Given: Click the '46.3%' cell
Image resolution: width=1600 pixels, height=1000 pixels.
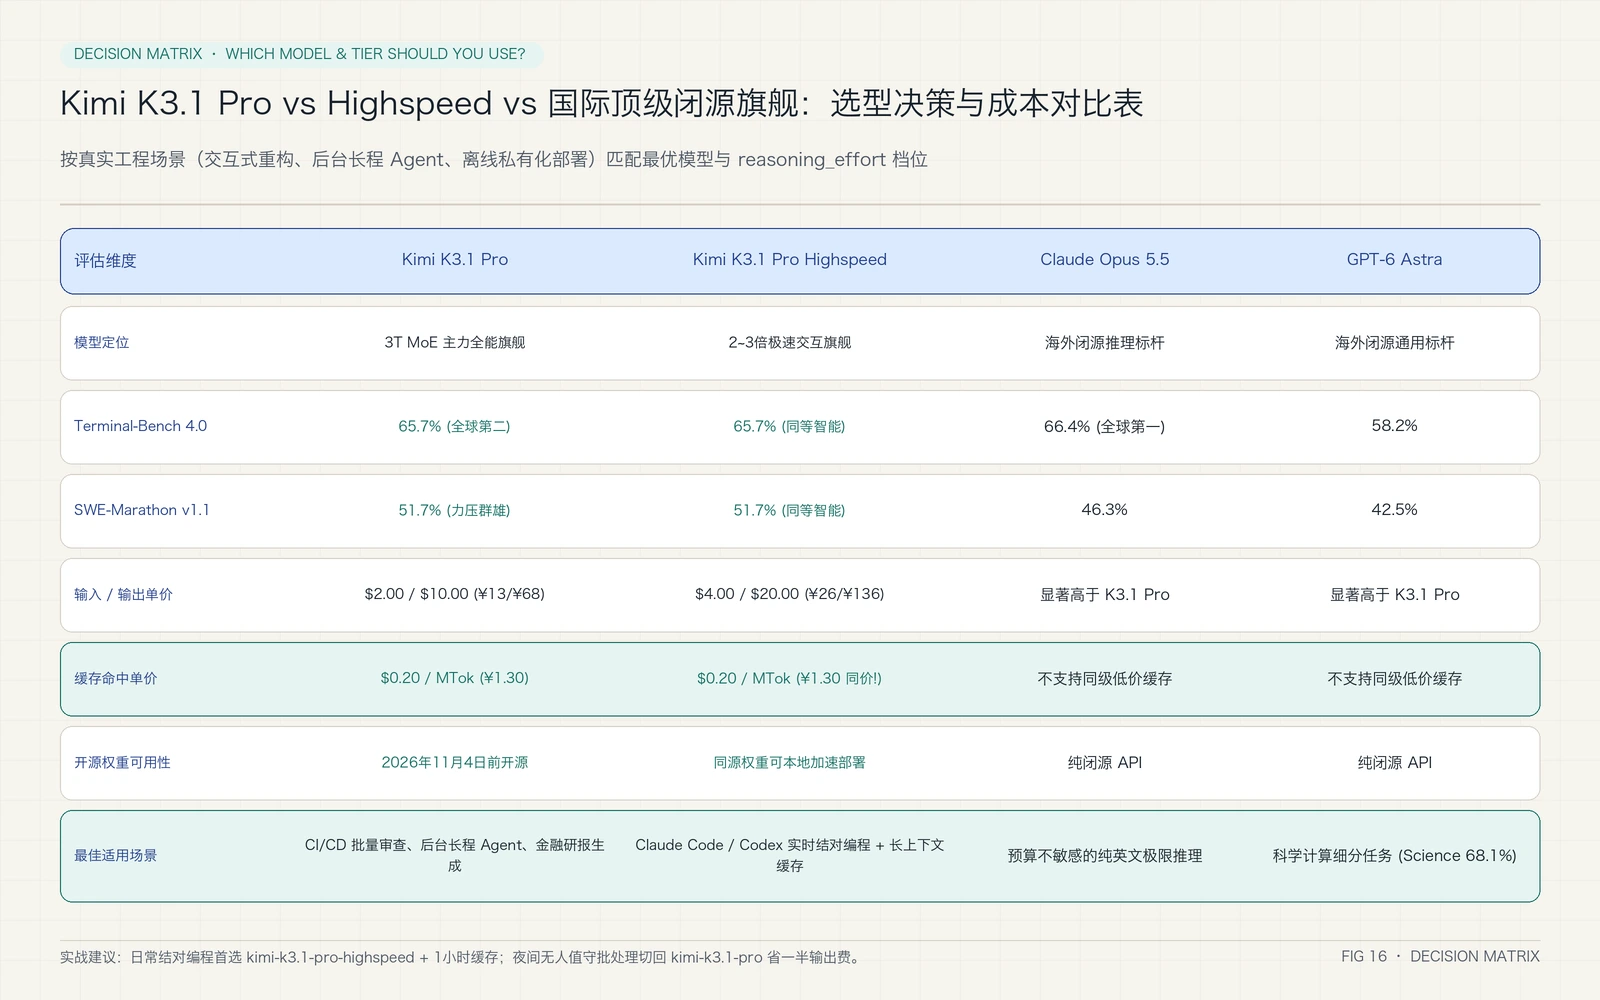Looking at the screenshot, I should tap(1105, 510).
